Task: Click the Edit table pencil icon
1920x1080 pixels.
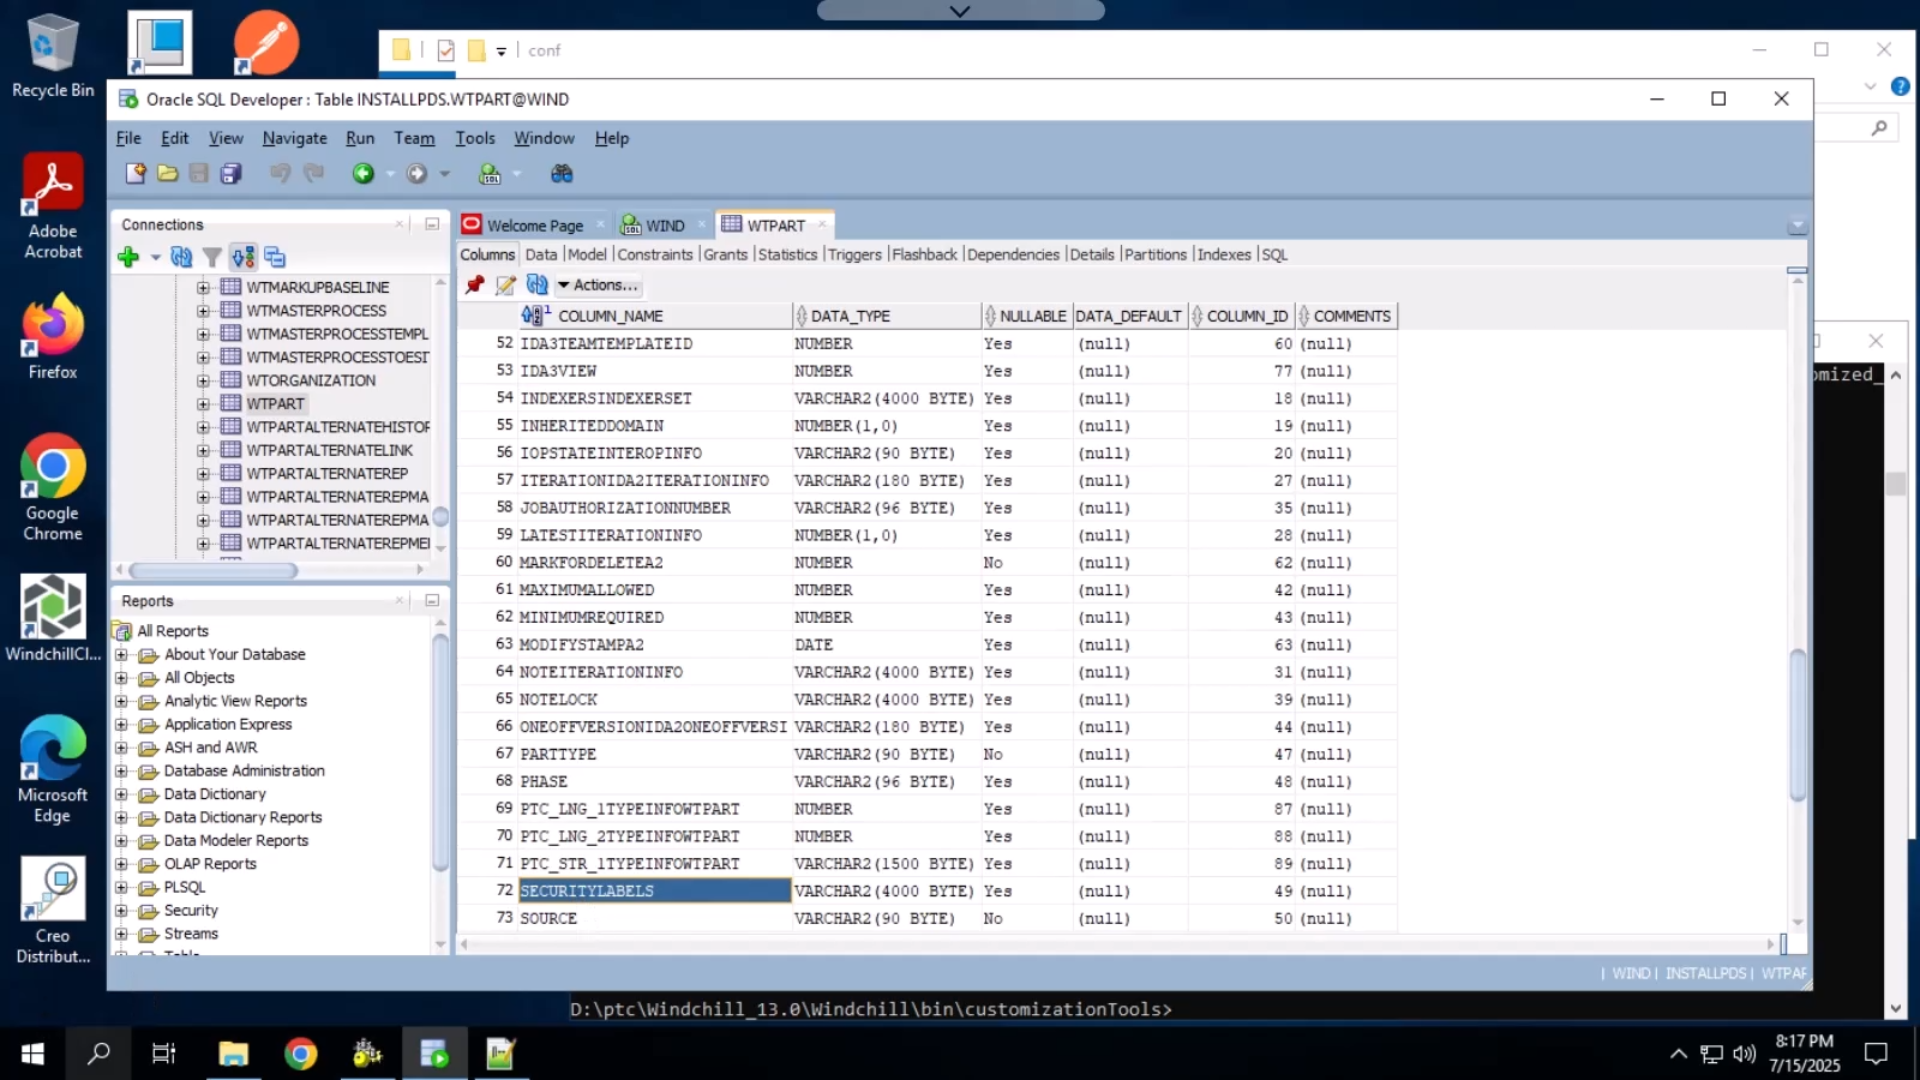Action: (x=506, y=285)
